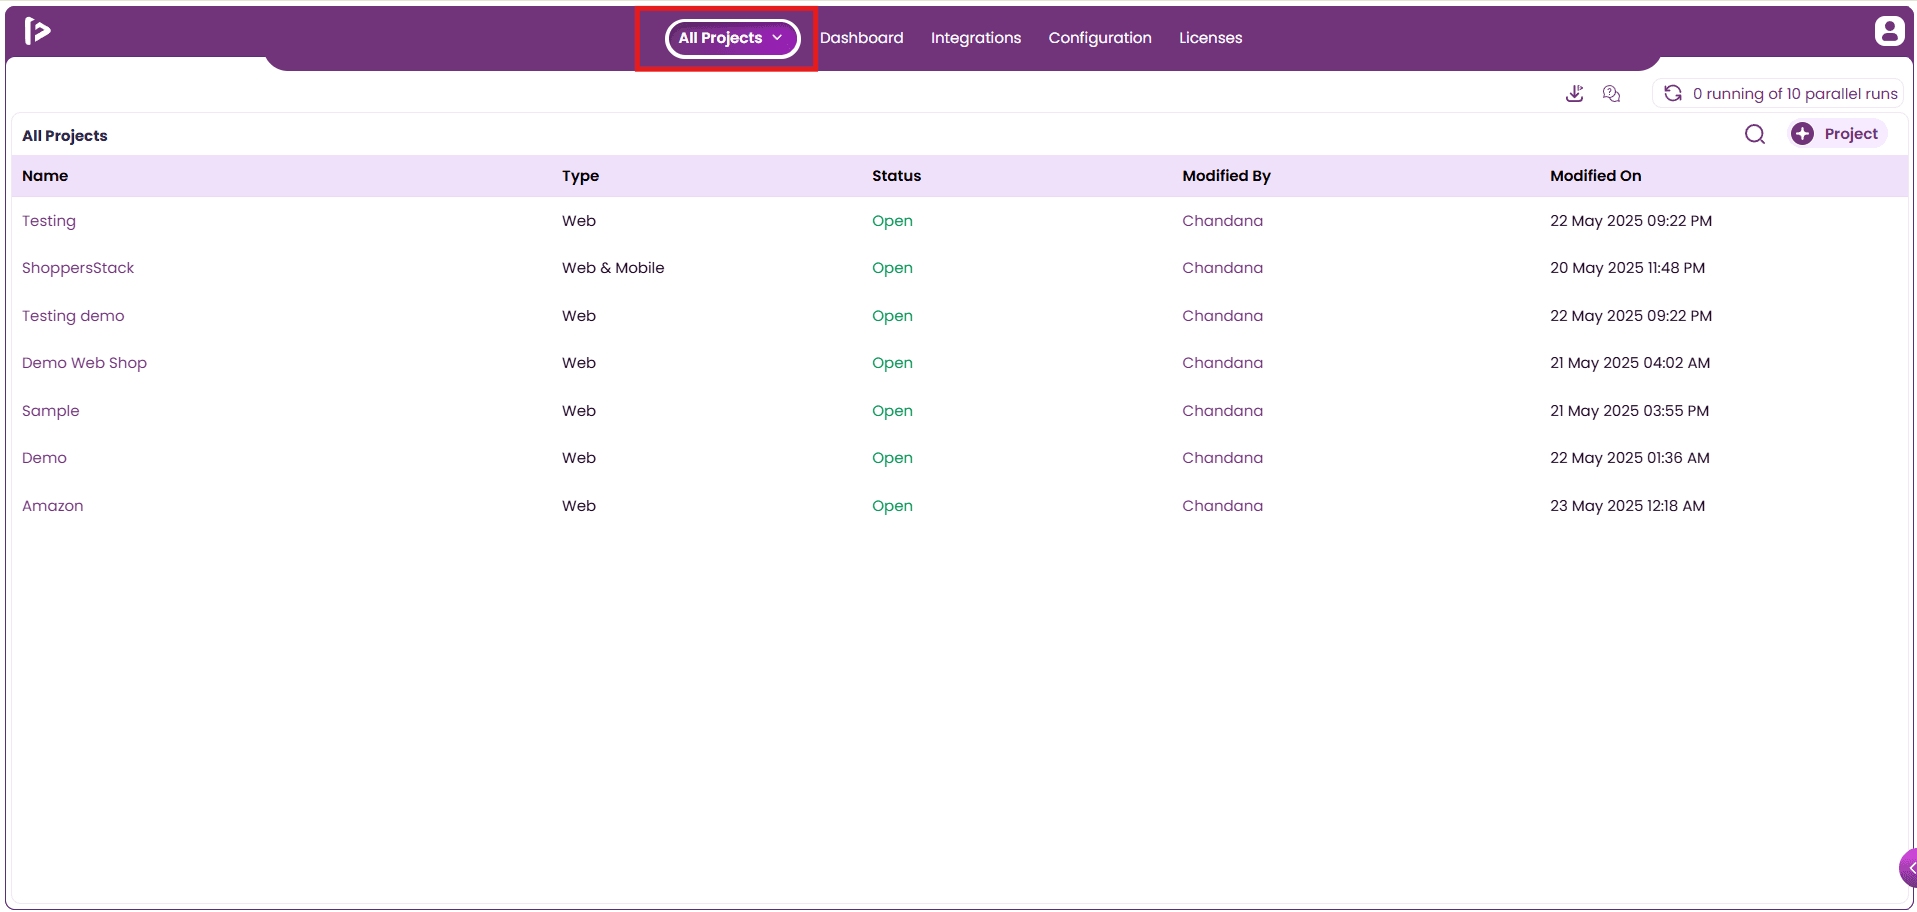
Task: Open the chat support icon
Action: coord(1611,94)
